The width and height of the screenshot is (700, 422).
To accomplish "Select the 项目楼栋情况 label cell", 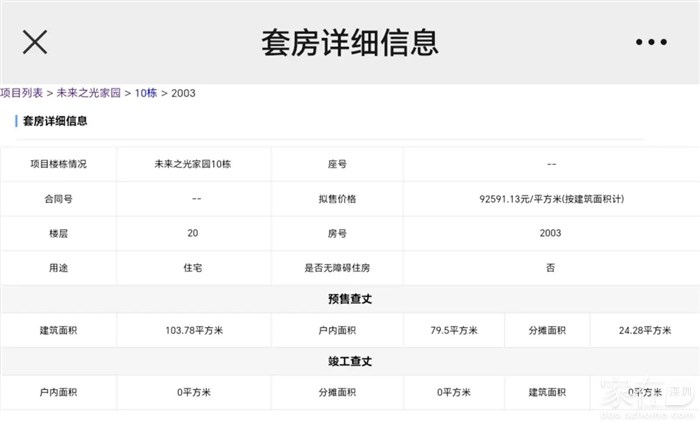I will (x=58, y=164).
